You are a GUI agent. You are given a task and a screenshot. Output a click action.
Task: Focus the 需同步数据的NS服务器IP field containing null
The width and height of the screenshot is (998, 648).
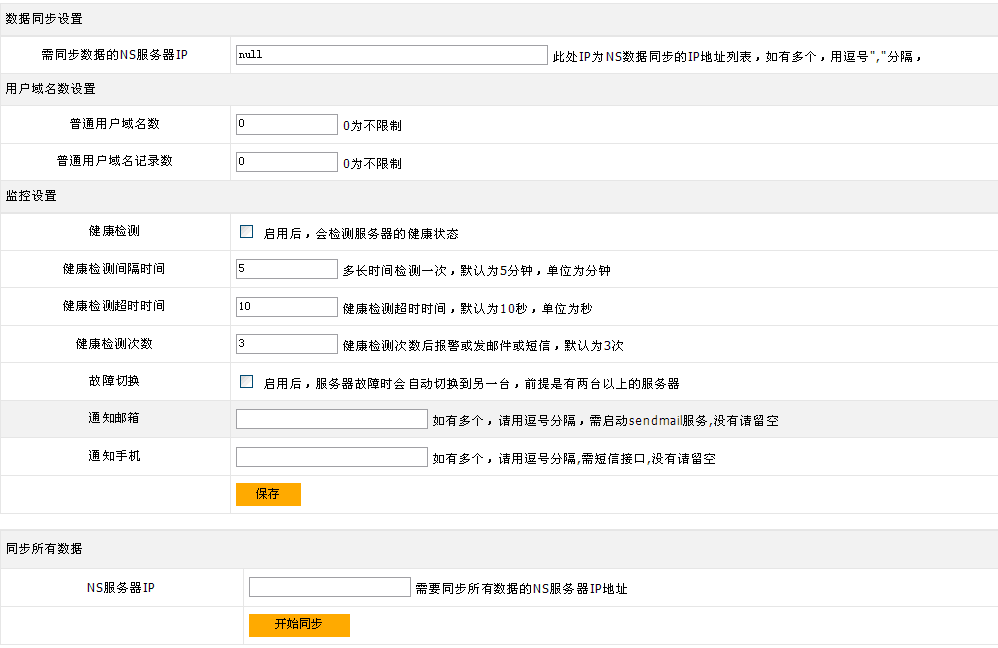[x=391, y=55]
